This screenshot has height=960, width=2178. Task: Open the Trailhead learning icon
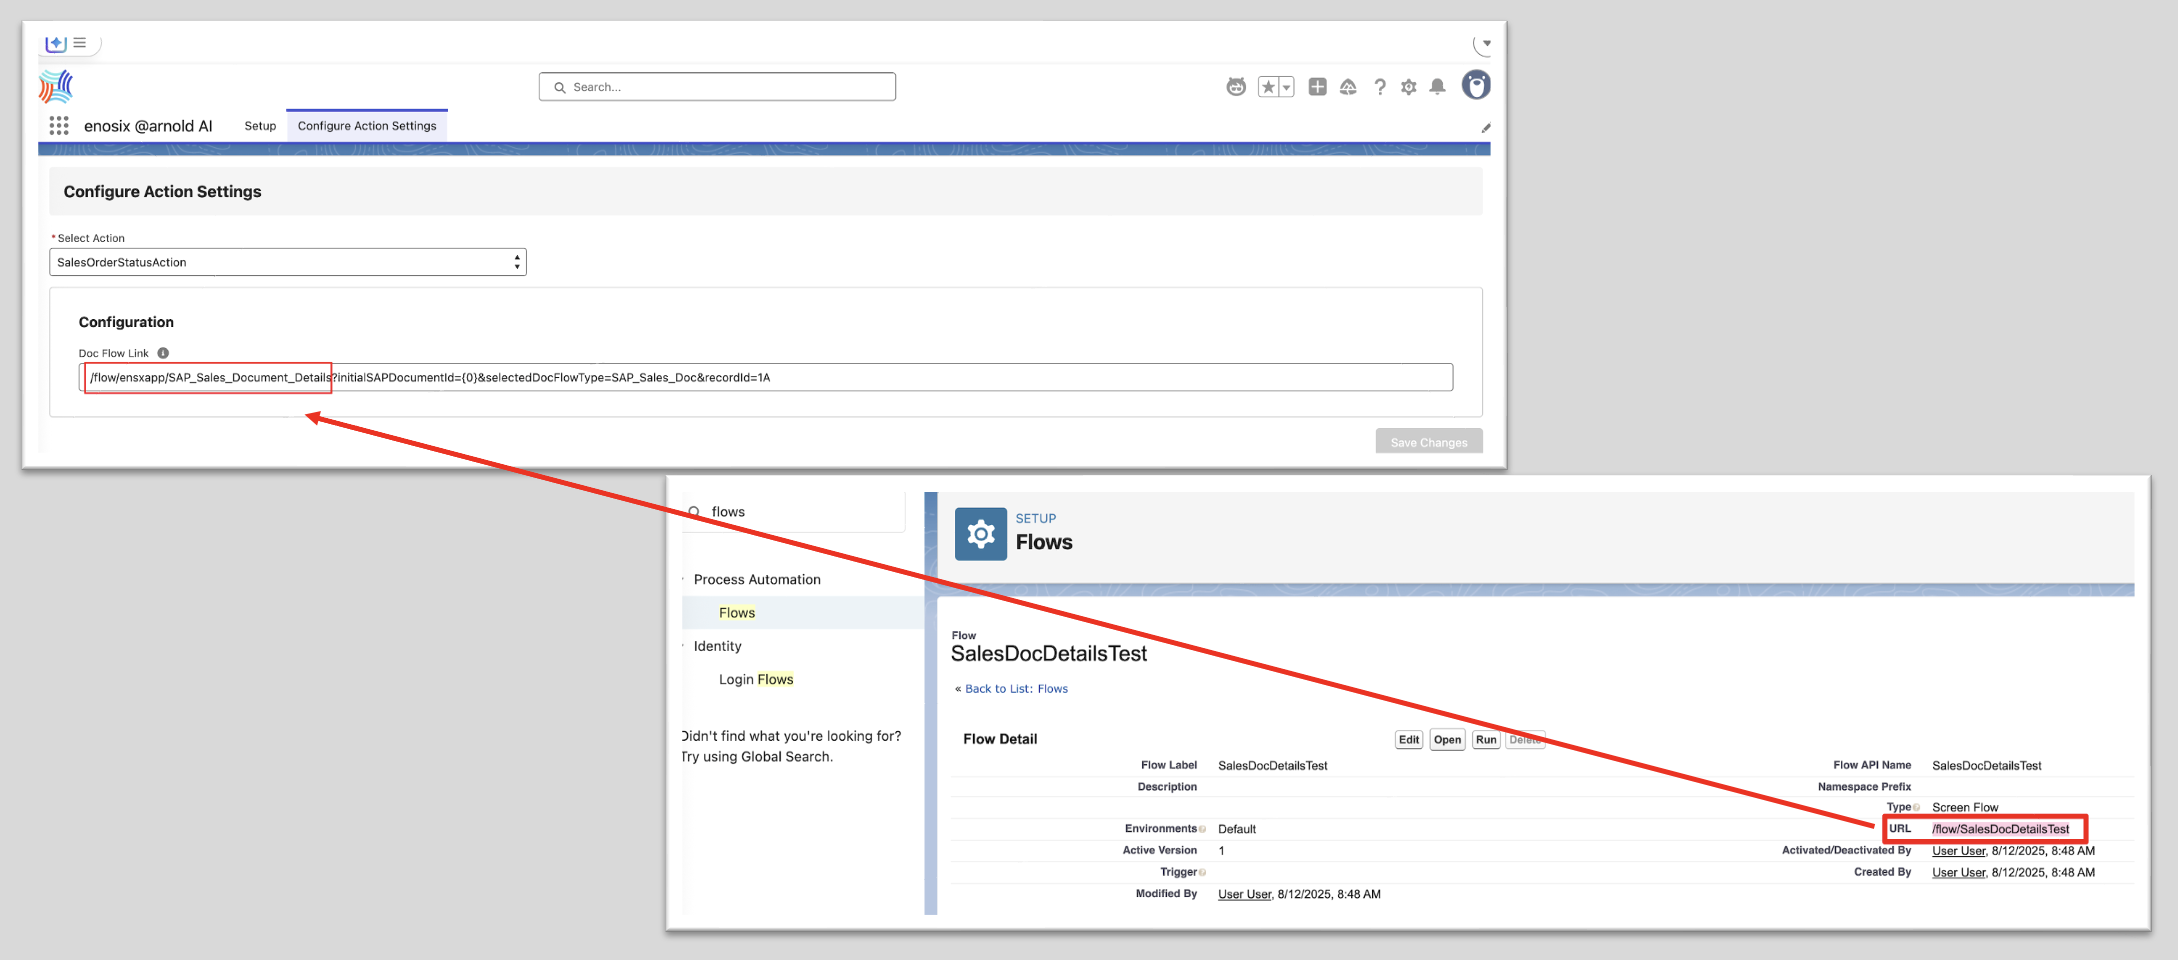(1348, 87)
